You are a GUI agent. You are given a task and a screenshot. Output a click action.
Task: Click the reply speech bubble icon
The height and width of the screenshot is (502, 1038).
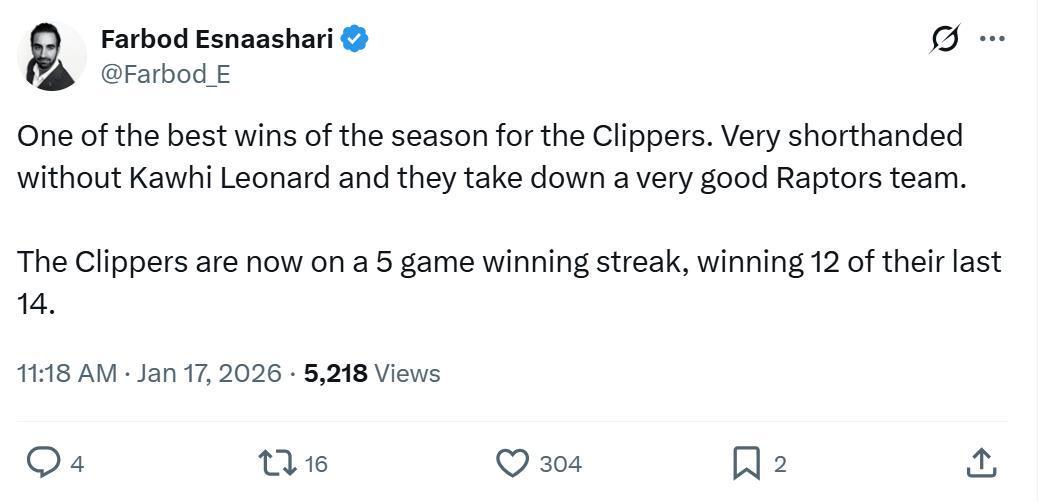[x=44, y=463]
